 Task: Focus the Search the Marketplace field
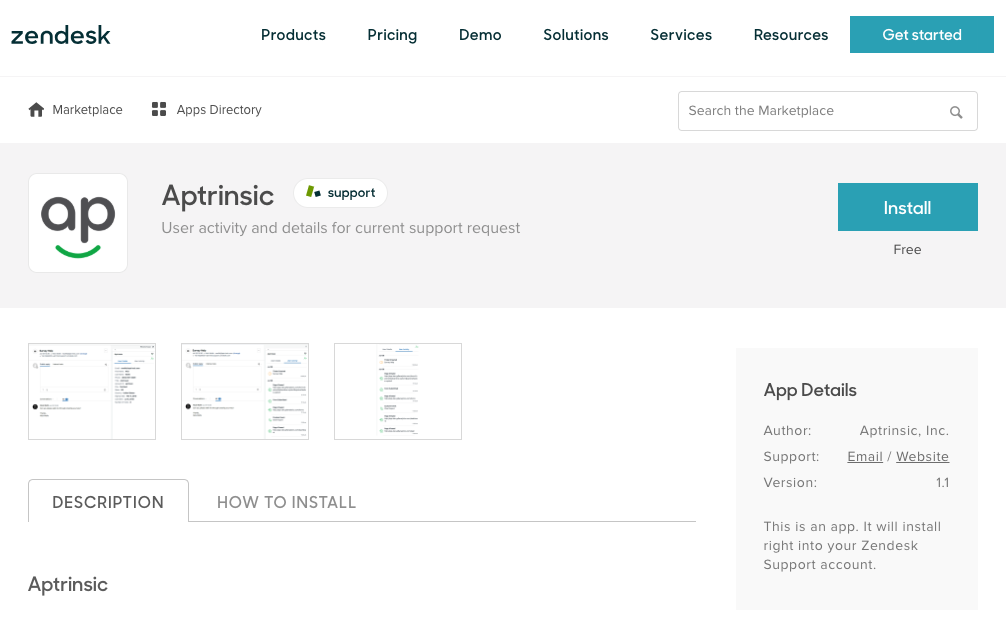828,111
